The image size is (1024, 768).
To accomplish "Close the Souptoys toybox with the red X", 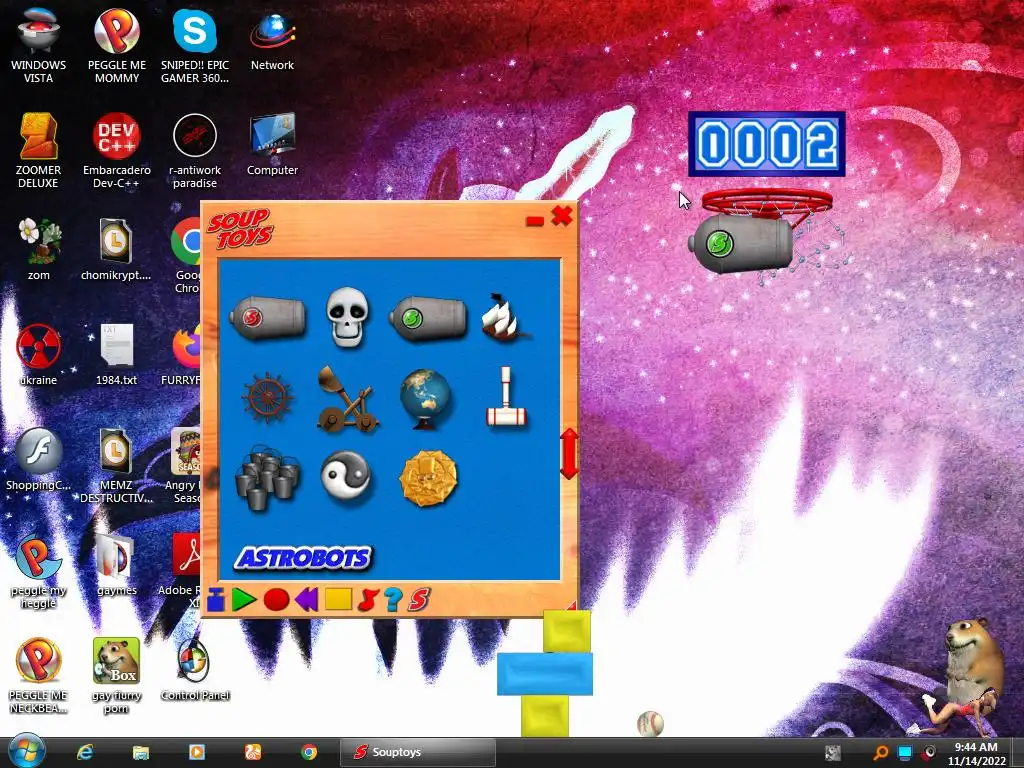I will click(x=562, y=216).
